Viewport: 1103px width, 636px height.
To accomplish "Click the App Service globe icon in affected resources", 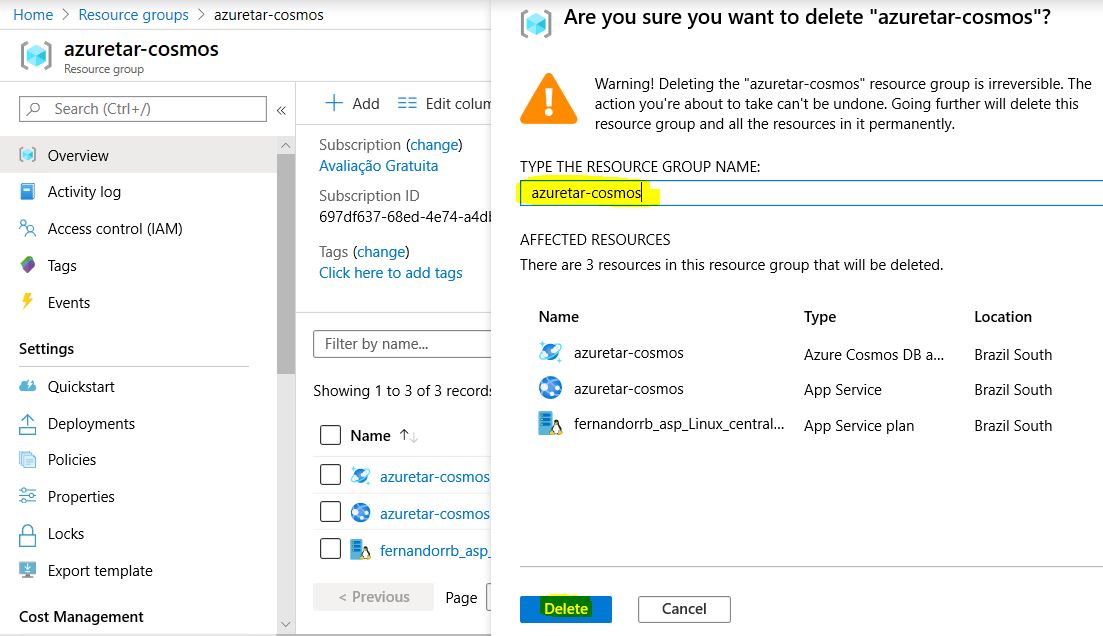I will point(550,388).
